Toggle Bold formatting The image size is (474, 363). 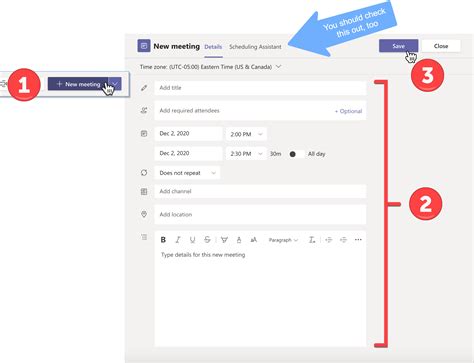pos(163,240)
